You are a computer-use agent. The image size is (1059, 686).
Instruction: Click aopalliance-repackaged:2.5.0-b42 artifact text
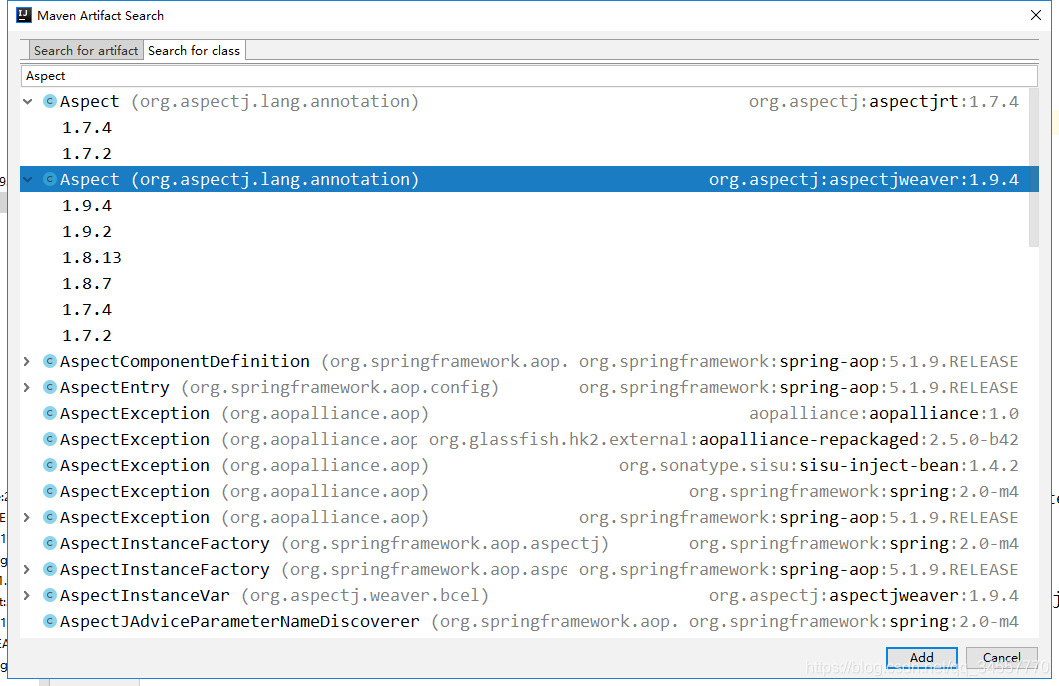[858, 440]
